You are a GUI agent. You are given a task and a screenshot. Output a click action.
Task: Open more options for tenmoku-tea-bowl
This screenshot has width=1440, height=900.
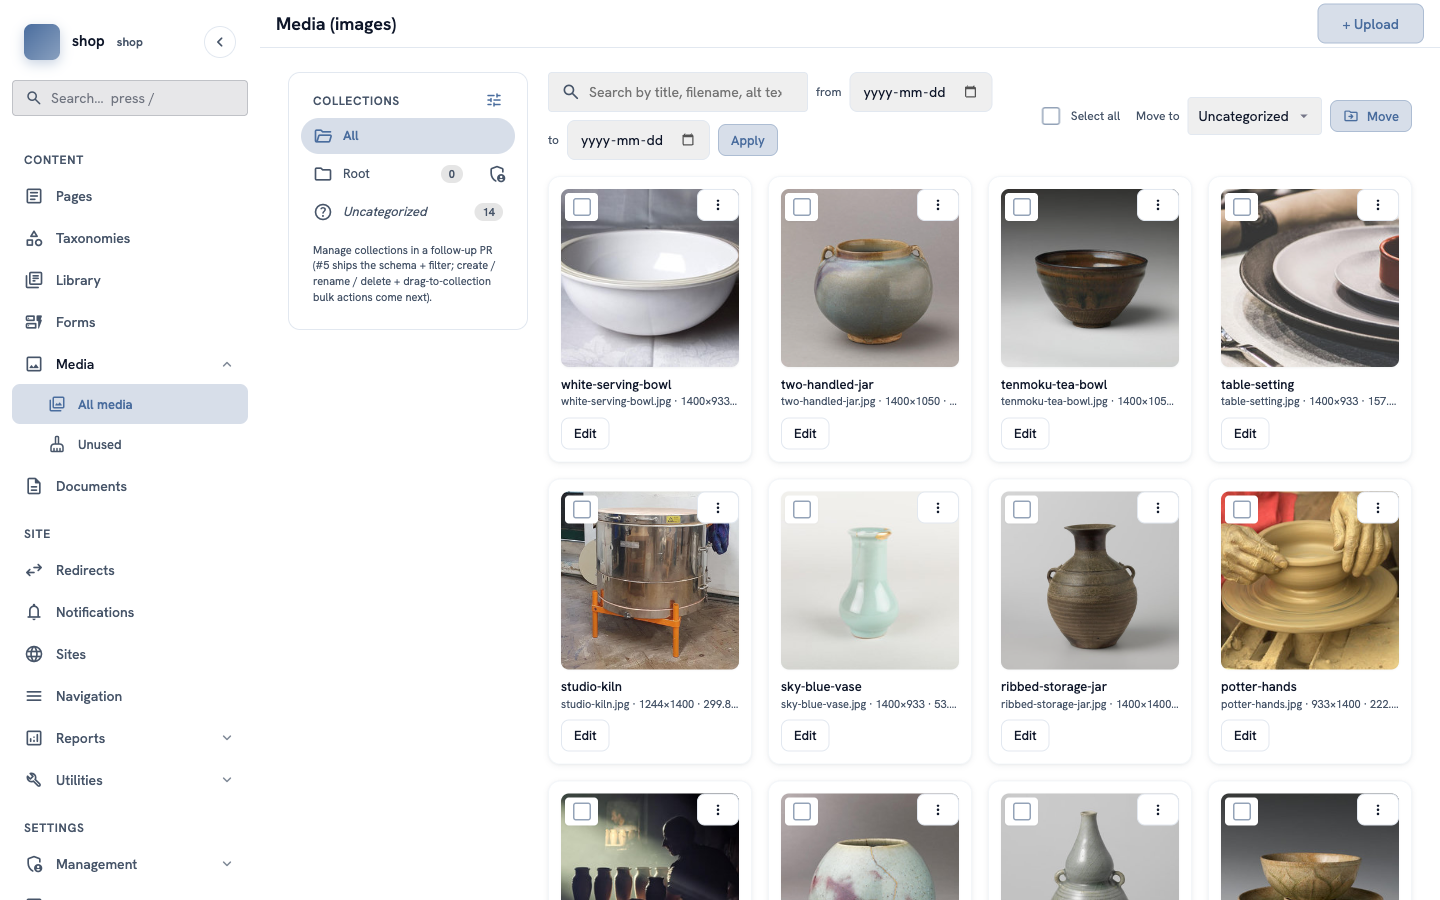click(x=1158, y=205)
